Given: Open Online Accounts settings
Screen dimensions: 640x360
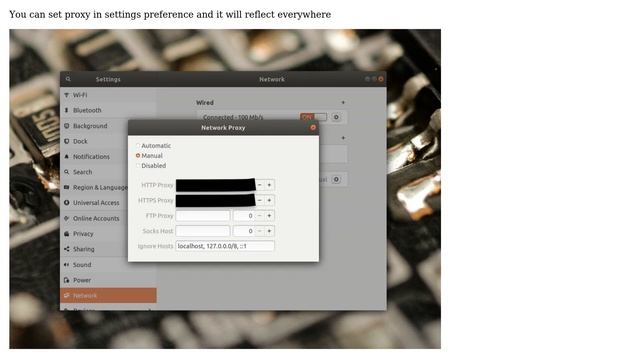Looking at the screenshot, I should point(94,218).
